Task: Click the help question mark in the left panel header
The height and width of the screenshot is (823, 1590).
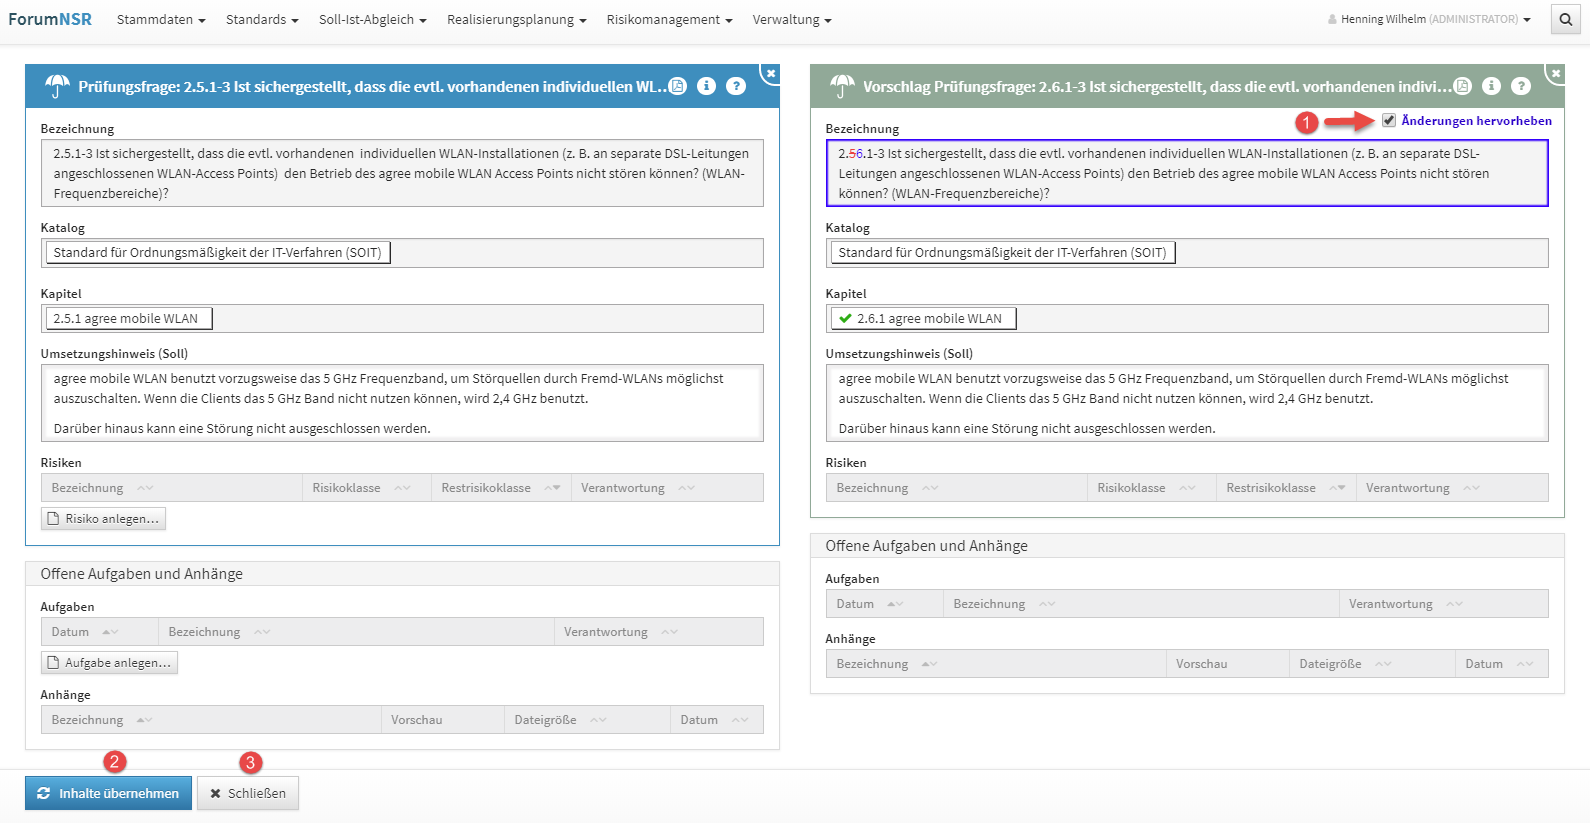Action: [736, 86]
